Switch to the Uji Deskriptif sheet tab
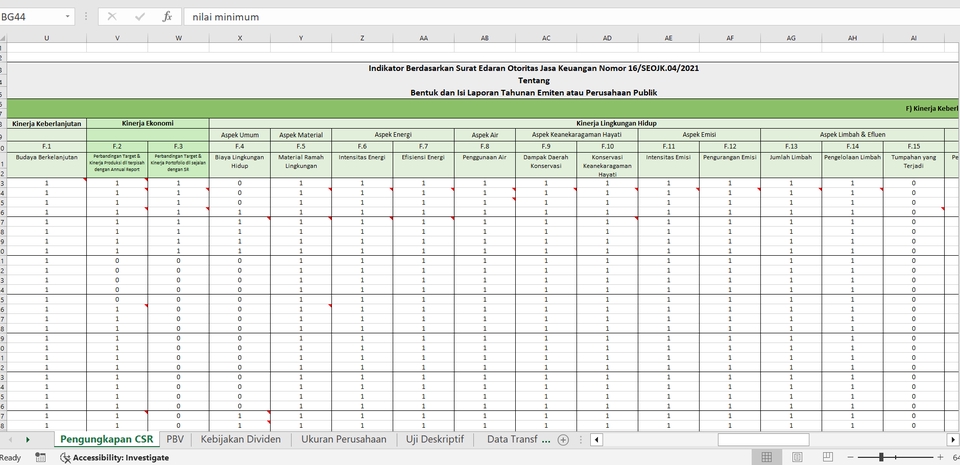 click(435, 439)
